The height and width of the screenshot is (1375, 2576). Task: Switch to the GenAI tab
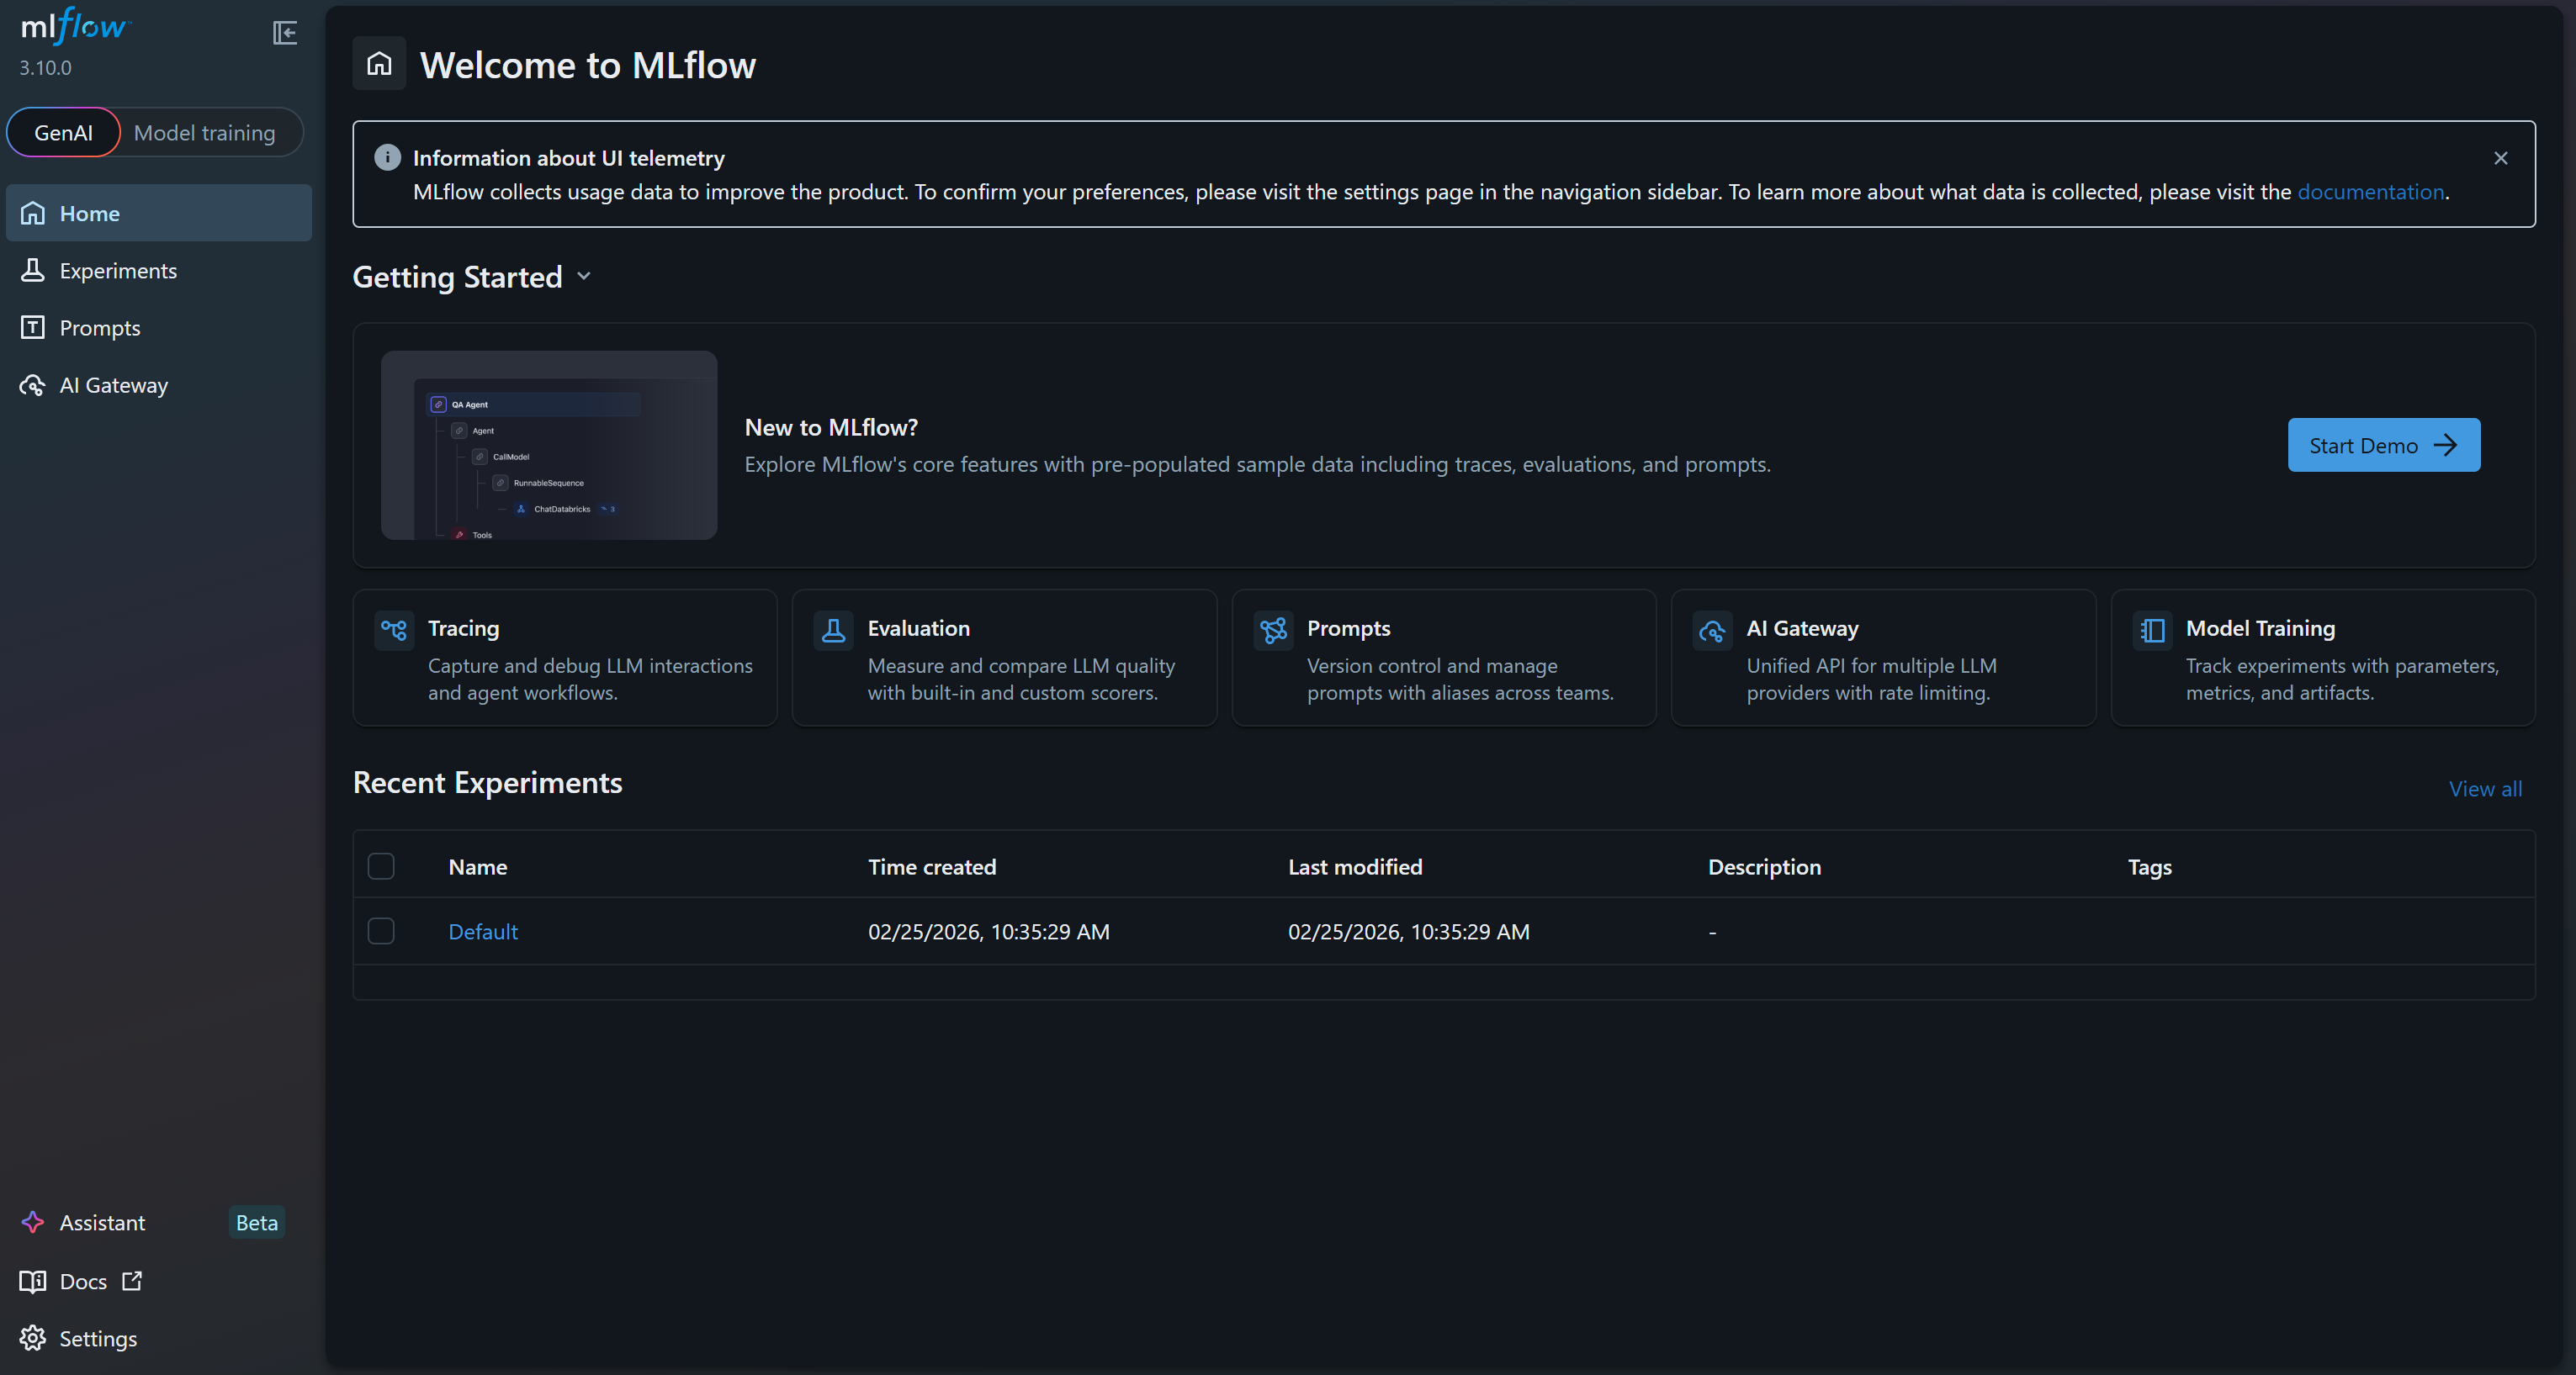coord(63,131)
